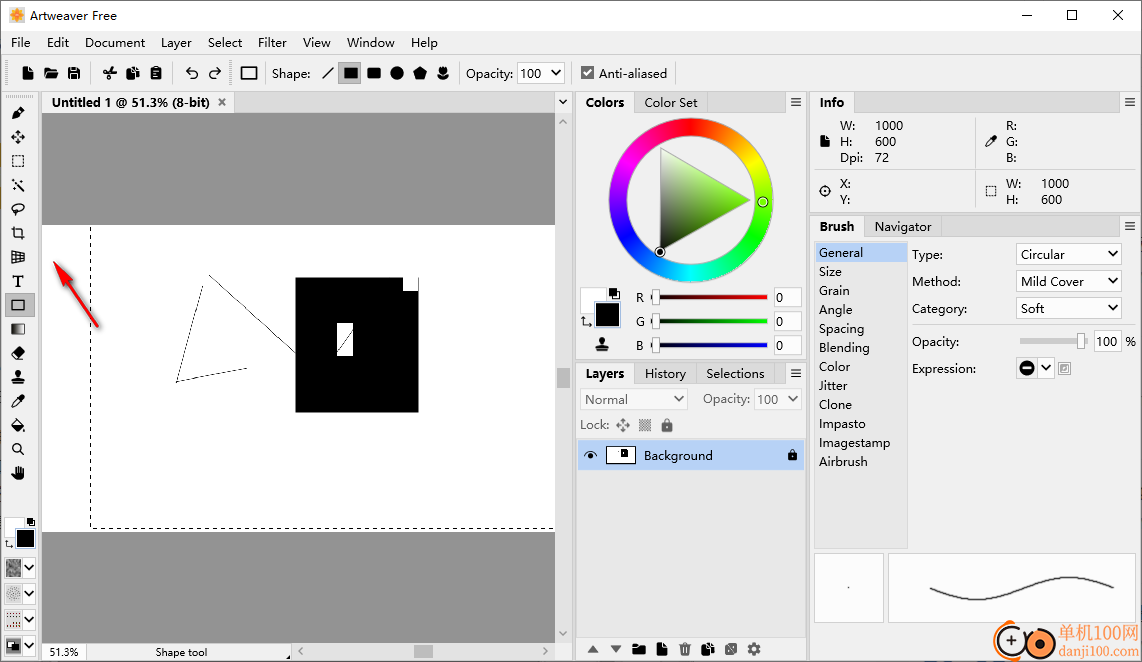Viewport: 1142px width, 662px height.
Task: Expand the paper texture selector dropdown
Action: click(x=29, y=567)
